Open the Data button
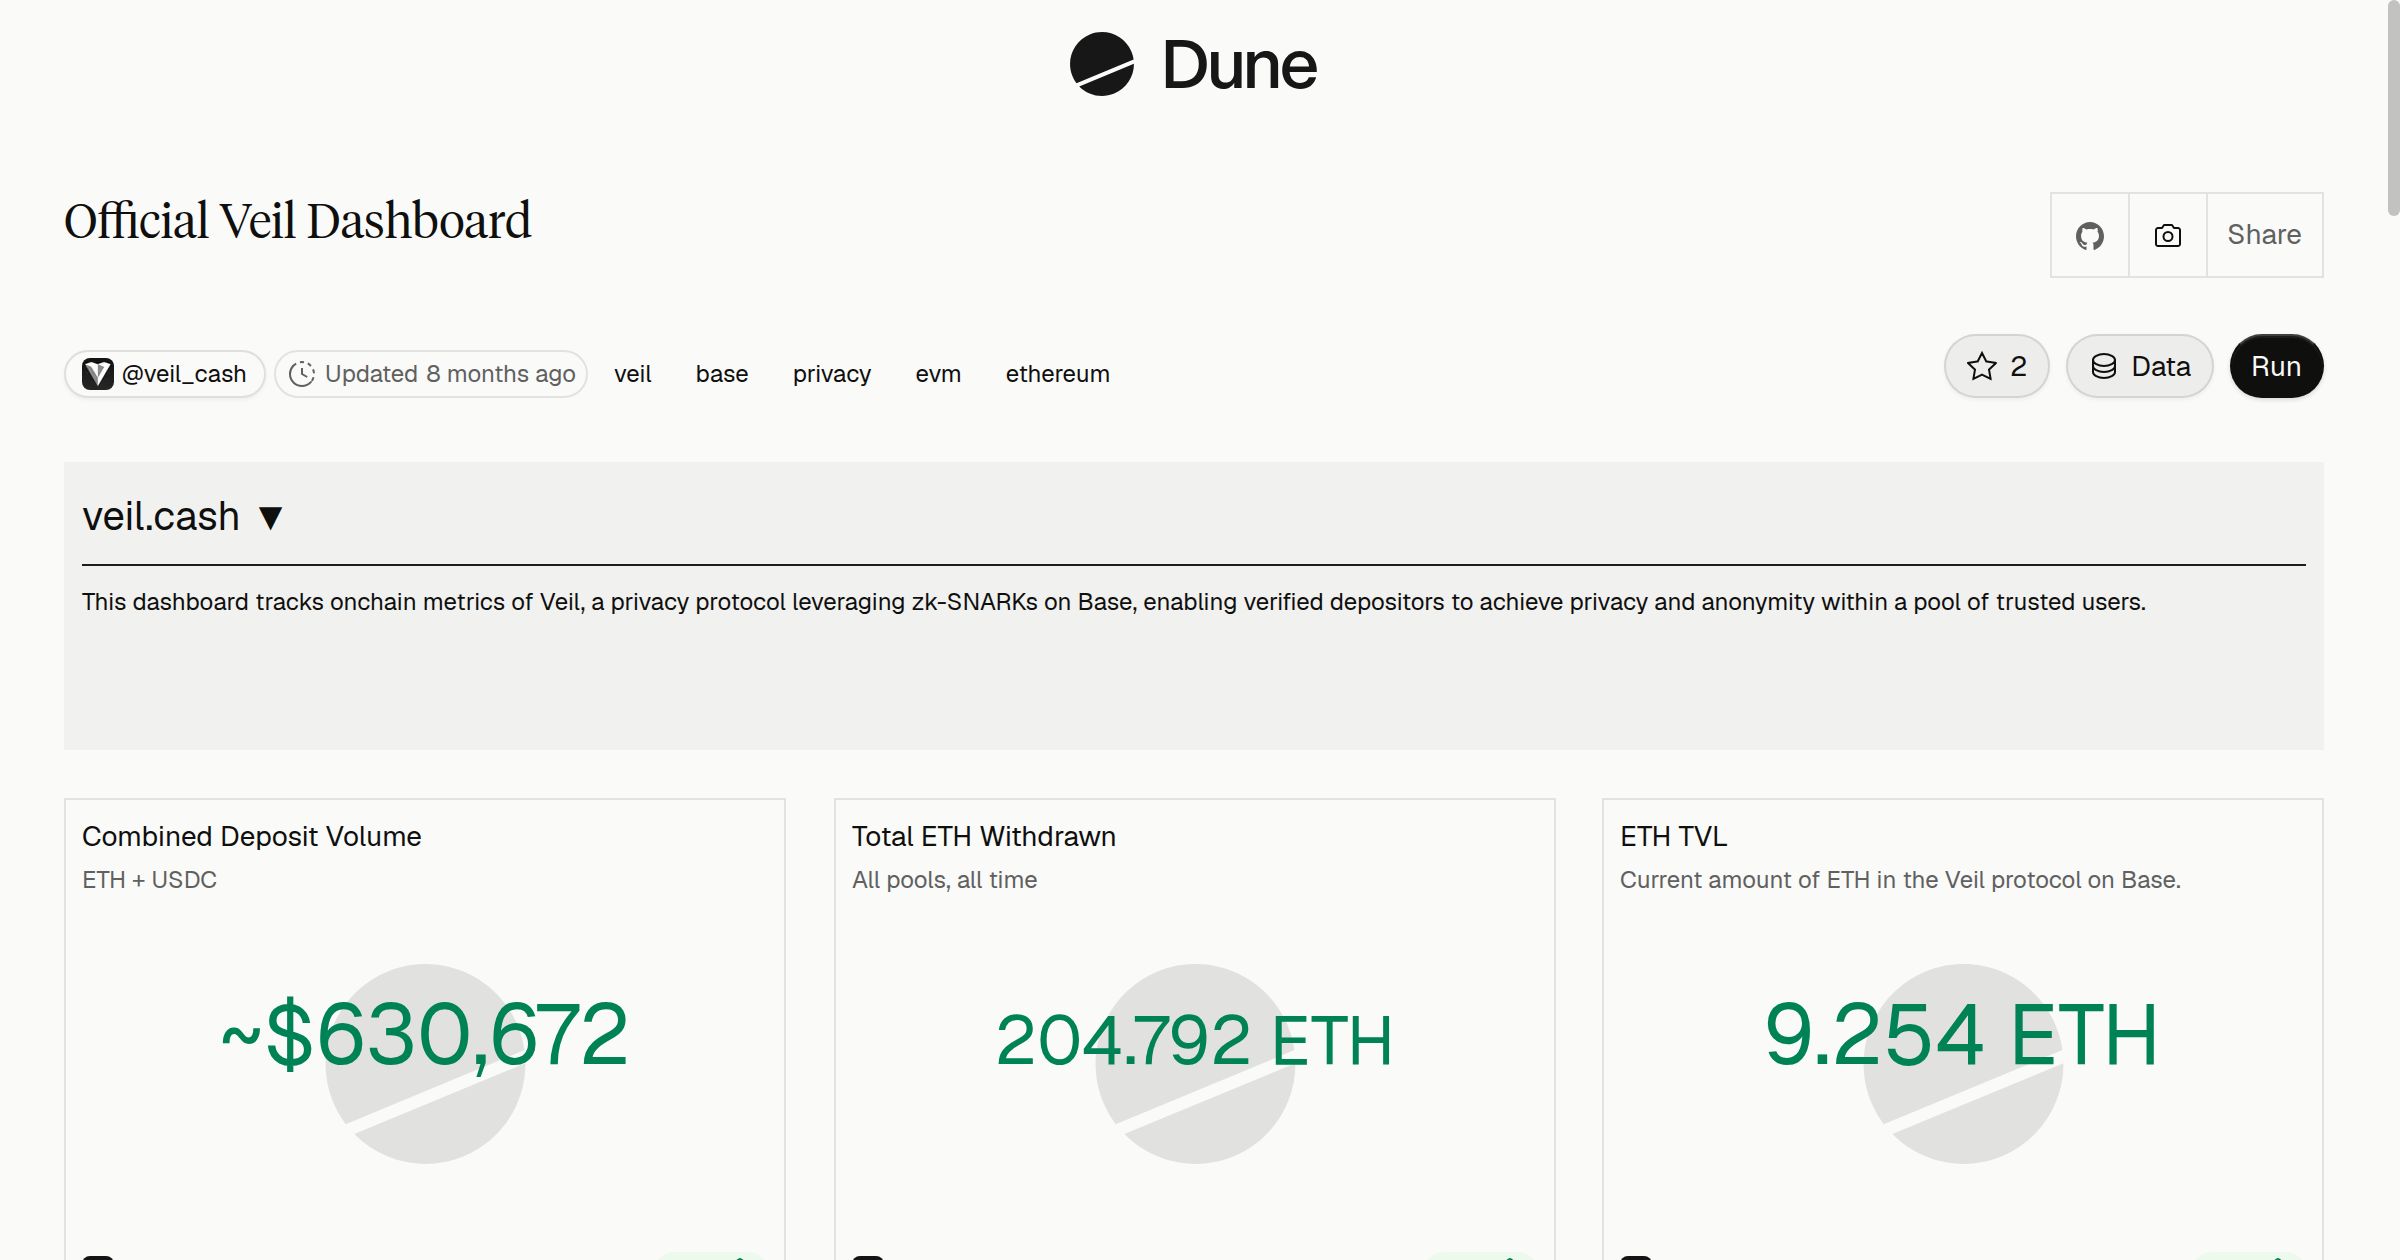 (2140, 366)
